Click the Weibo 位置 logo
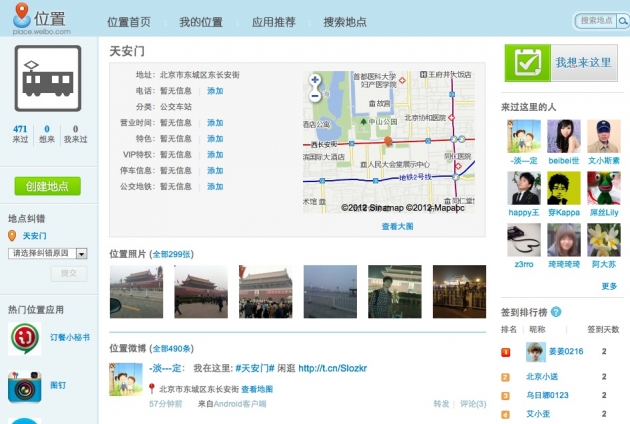The height and width of the screenshot is (424, 630). [x=40, y=18]
